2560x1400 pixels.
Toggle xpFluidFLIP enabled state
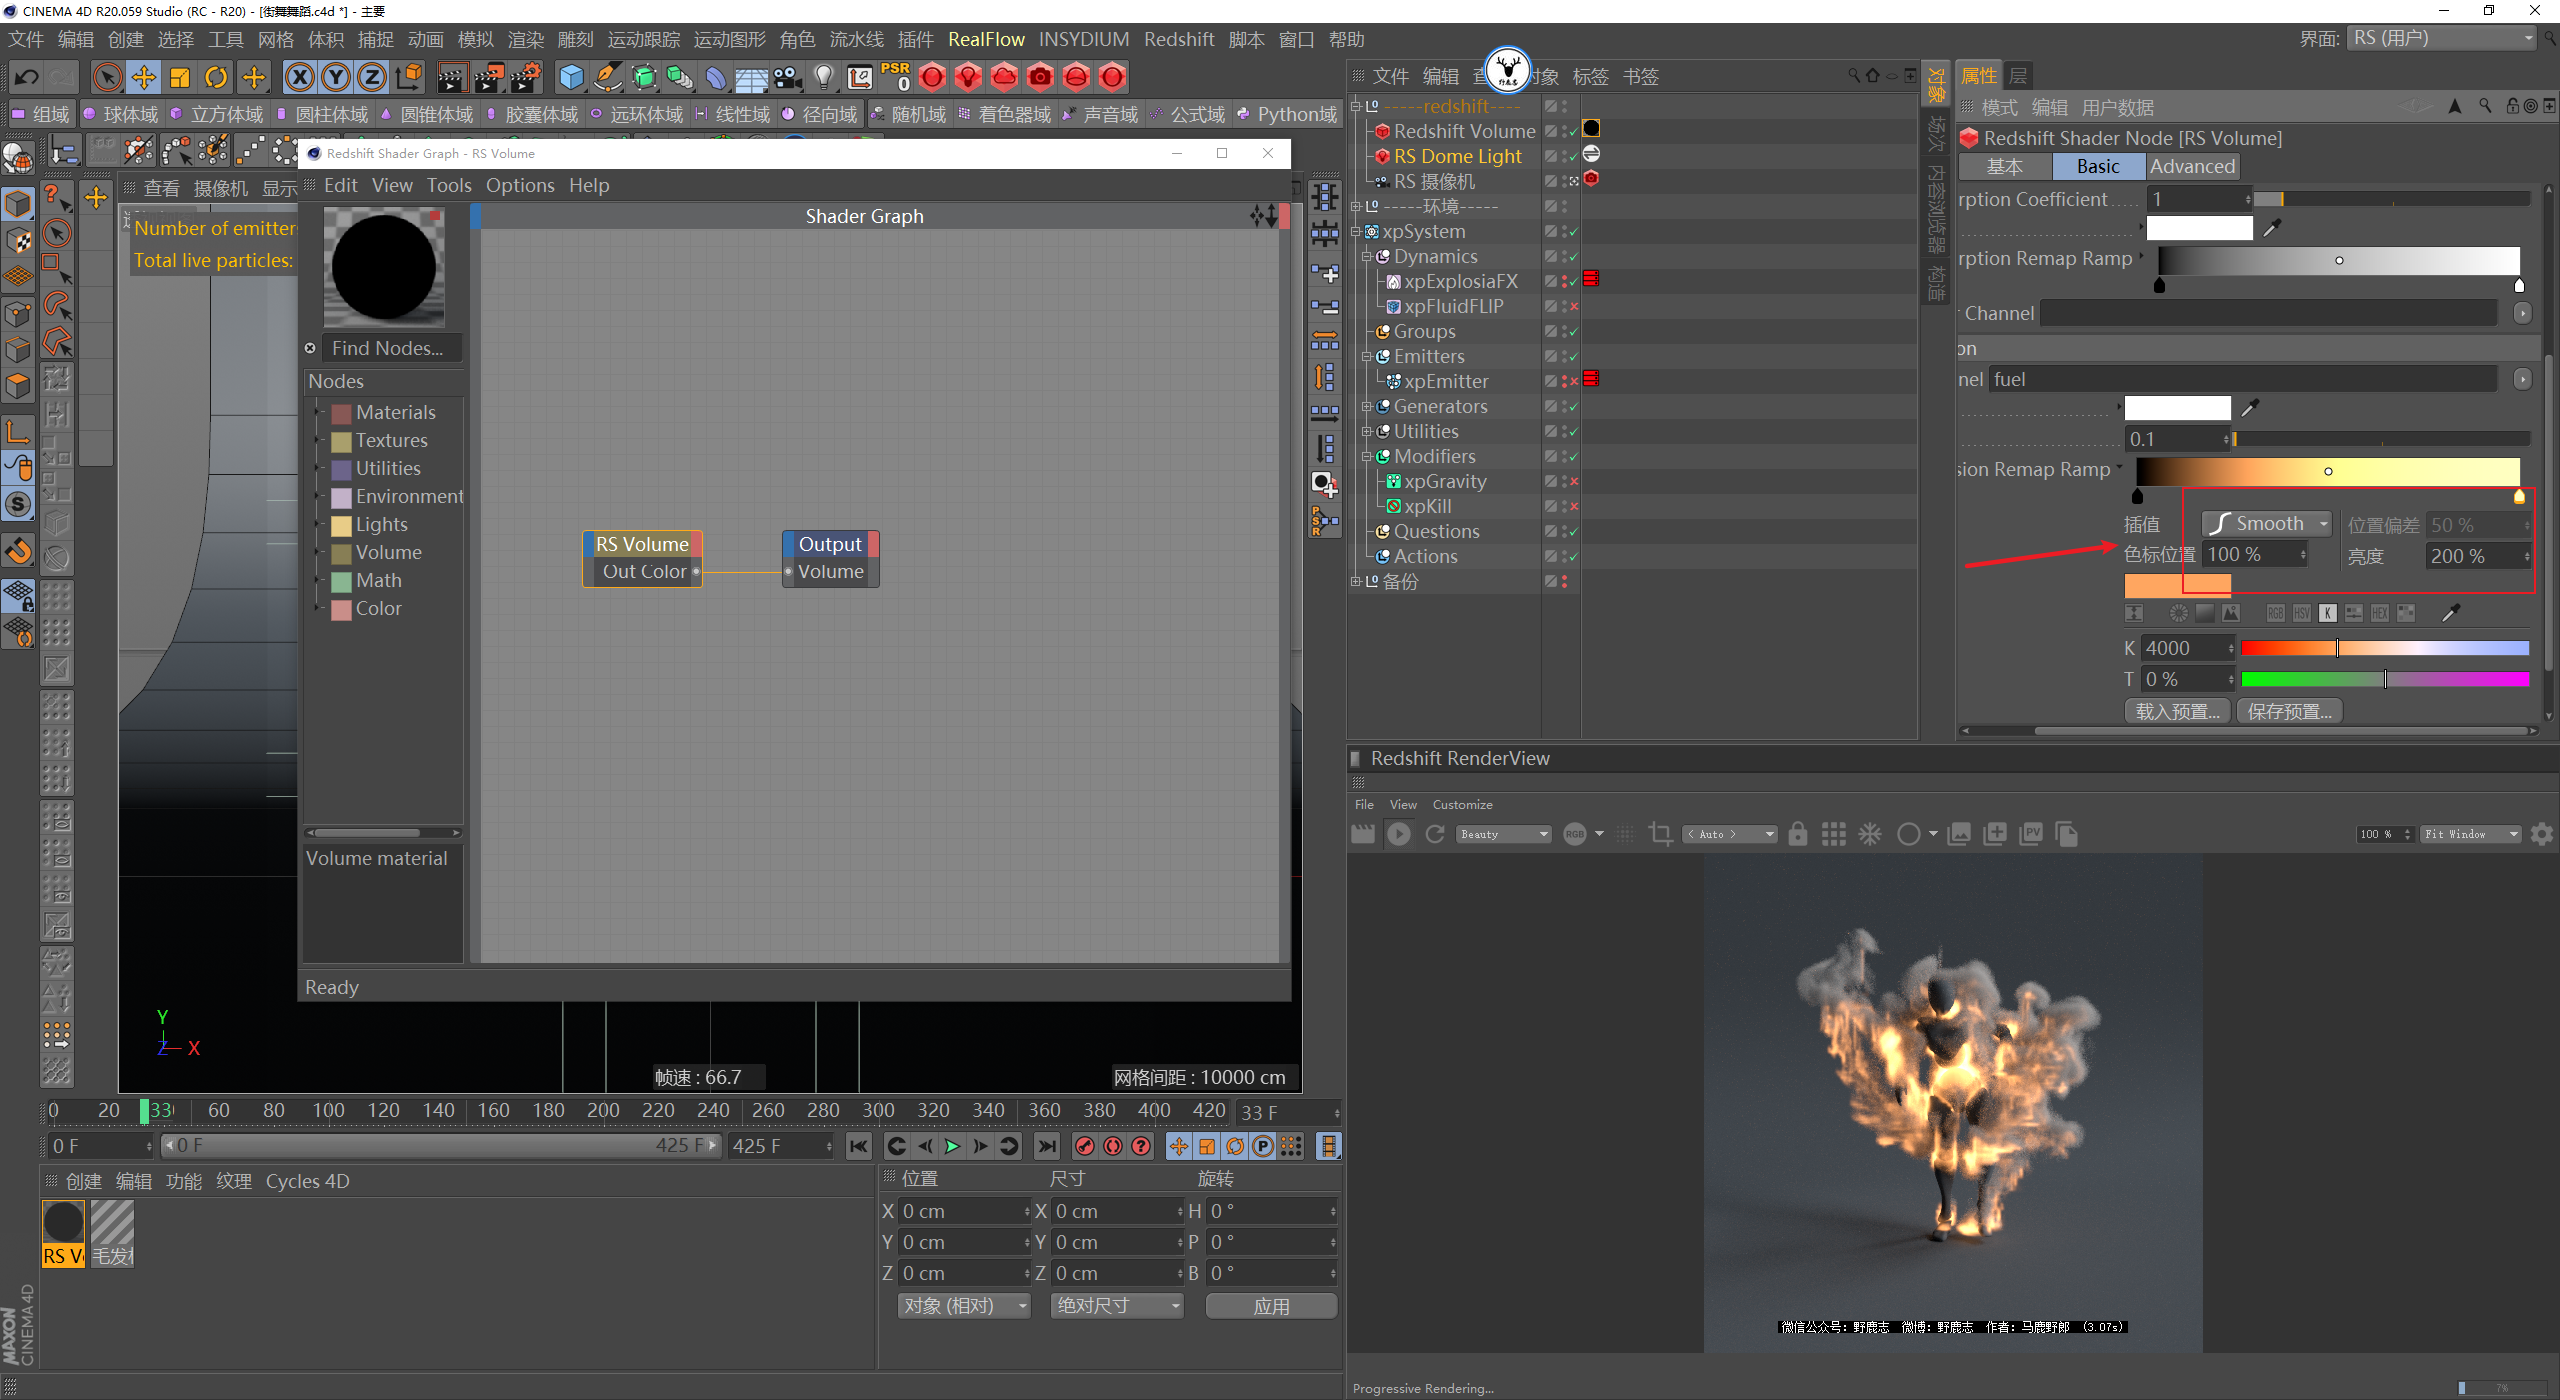(1573, 307)
